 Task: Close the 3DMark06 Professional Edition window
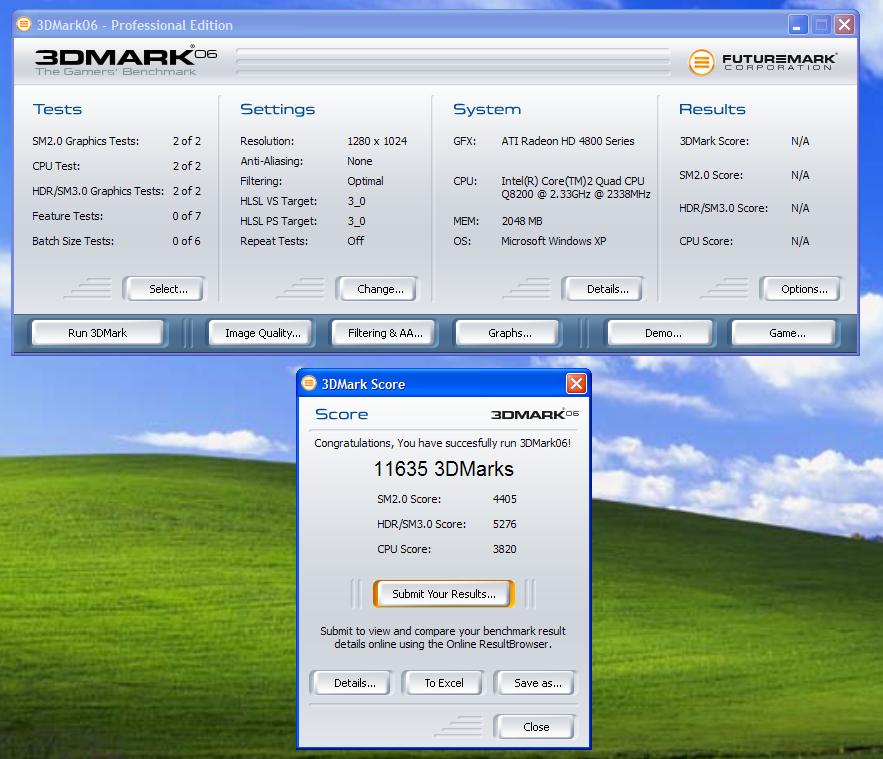click(x=844, y=25)
